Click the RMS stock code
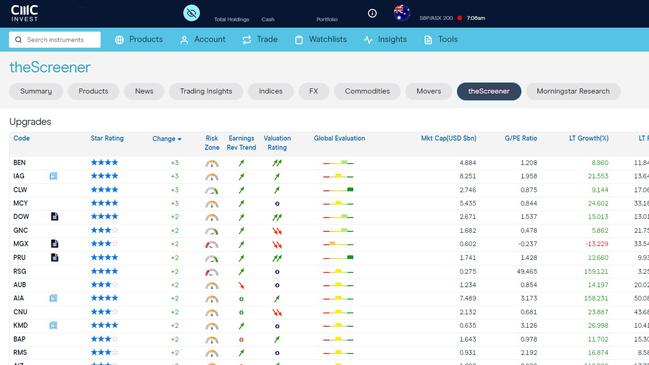649x365 pixels. (20, 353)
